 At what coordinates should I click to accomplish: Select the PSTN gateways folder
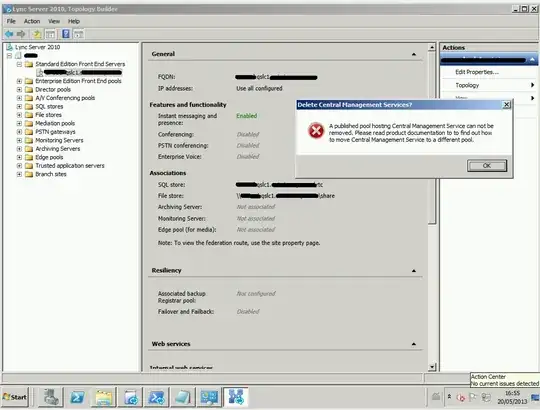pos(55,132)
